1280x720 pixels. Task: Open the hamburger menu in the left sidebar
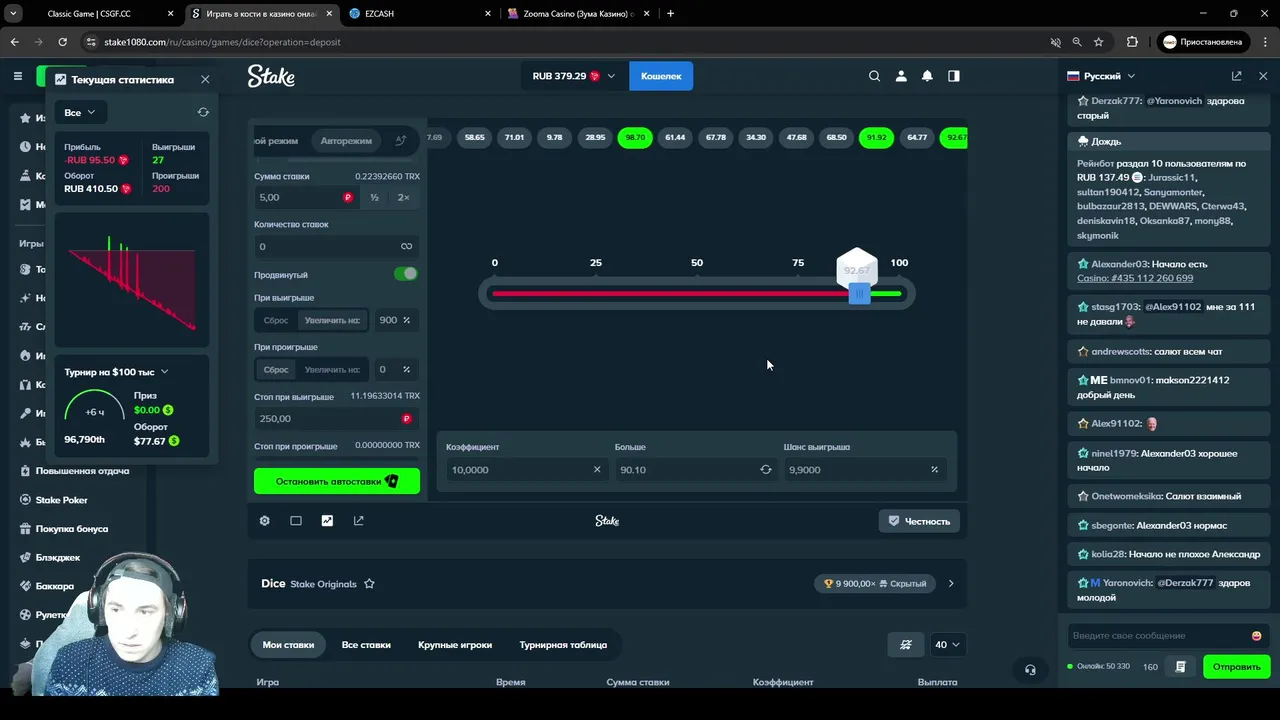17,76
